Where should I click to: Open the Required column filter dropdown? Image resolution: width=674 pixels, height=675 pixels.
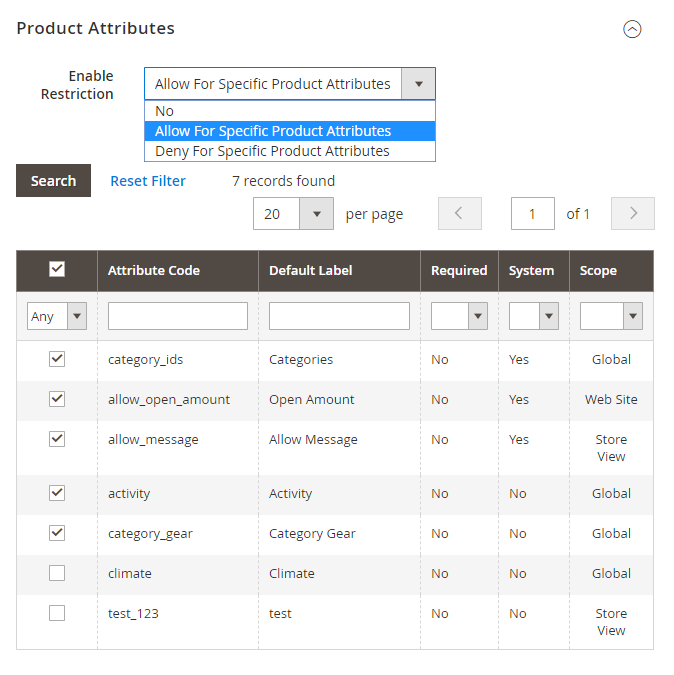pos(458,316)
